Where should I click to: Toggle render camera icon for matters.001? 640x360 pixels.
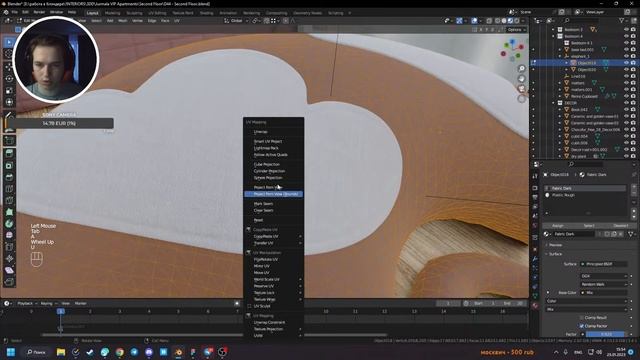coord(633,89)
